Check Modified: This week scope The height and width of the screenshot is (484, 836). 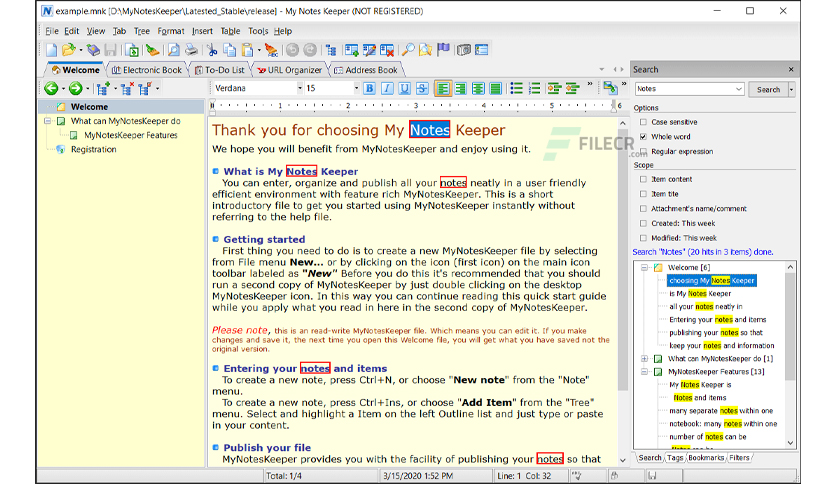[644, 238]
